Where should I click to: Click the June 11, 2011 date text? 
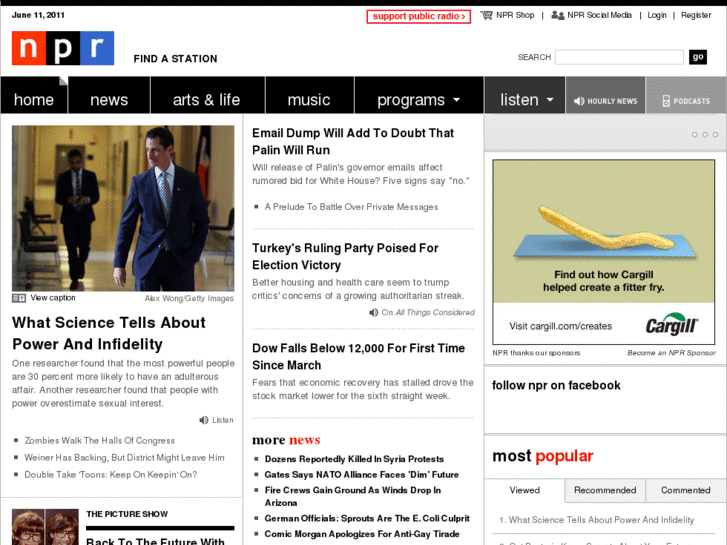38,15
